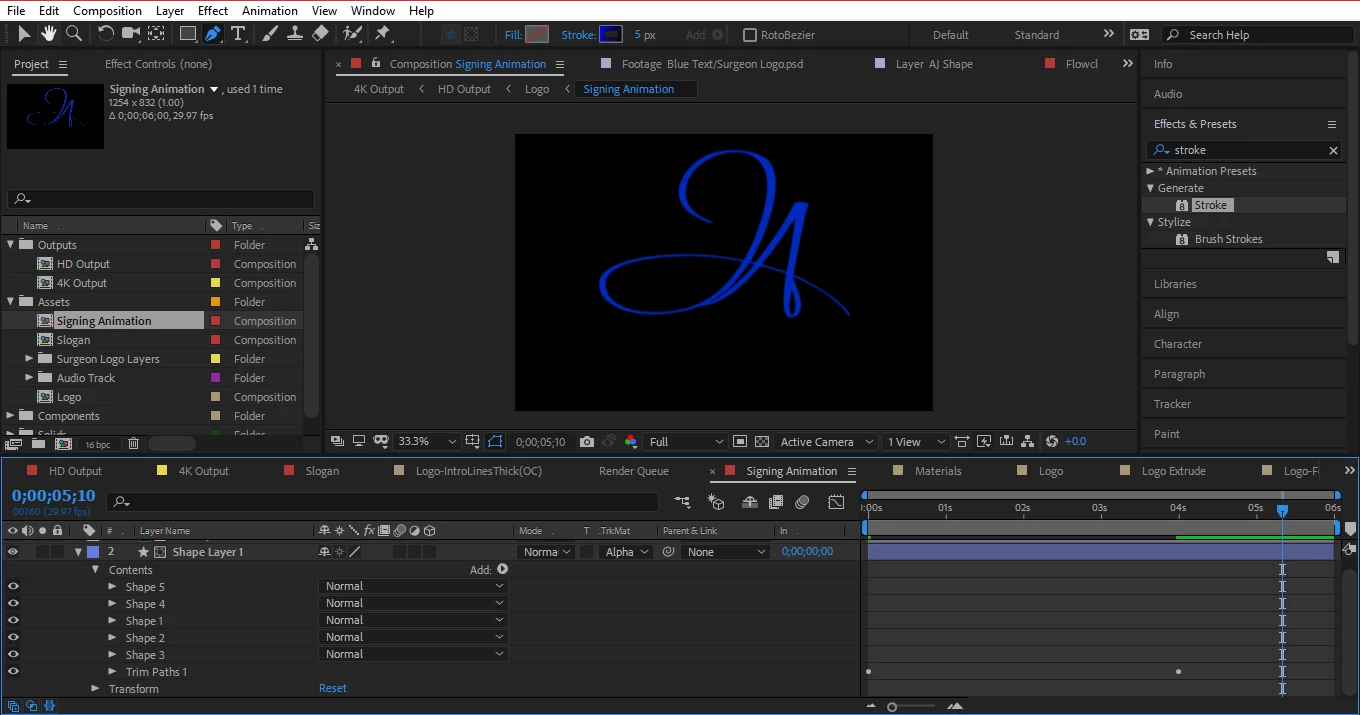Open the Alpha track matte dropdown
The height and width of the screenshot is (715, 1360).
pos(627,552)
